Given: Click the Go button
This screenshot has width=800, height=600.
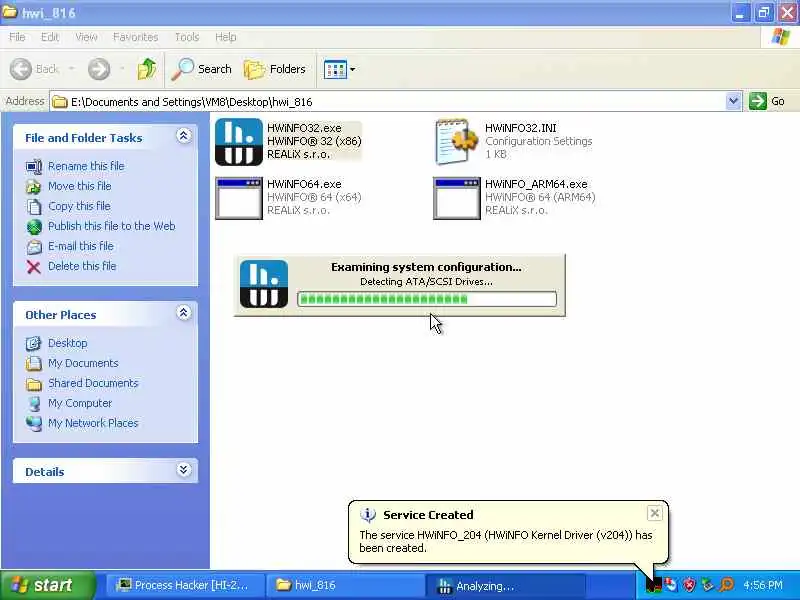Looking at the screenshot, I should (767, 101).
